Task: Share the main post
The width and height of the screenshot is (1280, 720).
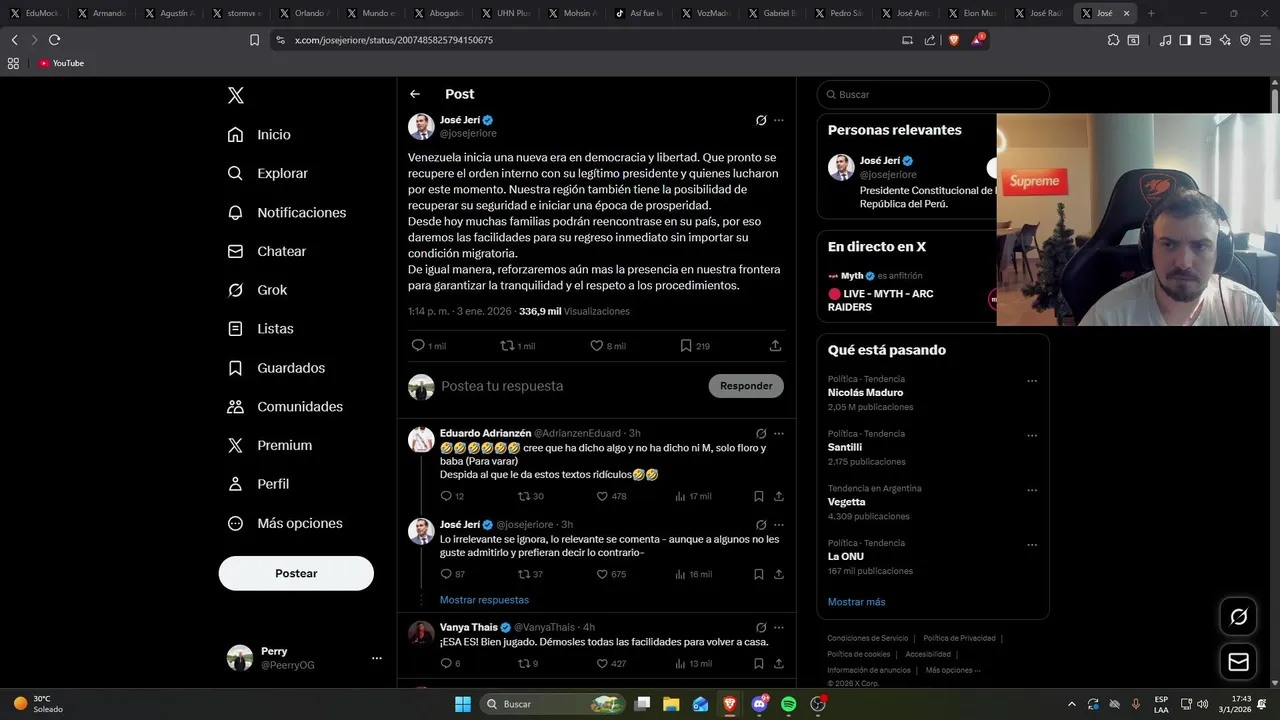Action: pyautogui.click(x=775, y=345)
